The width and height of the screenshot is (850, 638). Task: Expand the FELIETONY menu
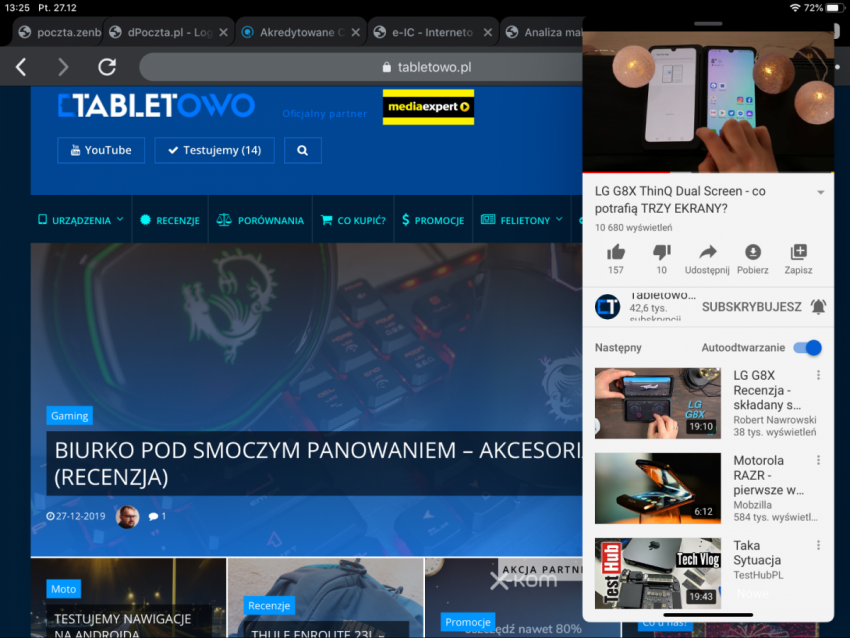coord(522,220)
